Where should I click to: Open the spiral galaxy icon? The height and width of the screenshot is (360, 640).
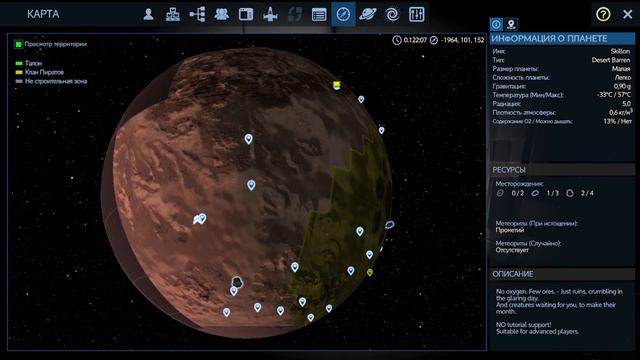click(x=392, y=15)
